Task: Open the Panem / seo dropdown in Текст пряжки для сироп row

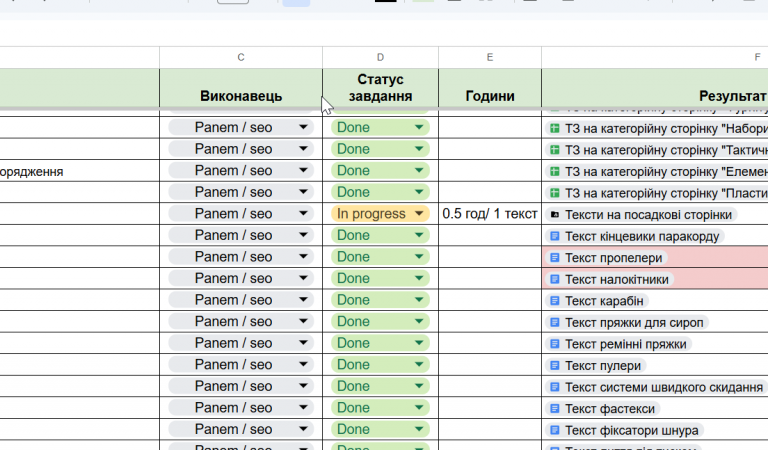Action: [x=241, y=321]
